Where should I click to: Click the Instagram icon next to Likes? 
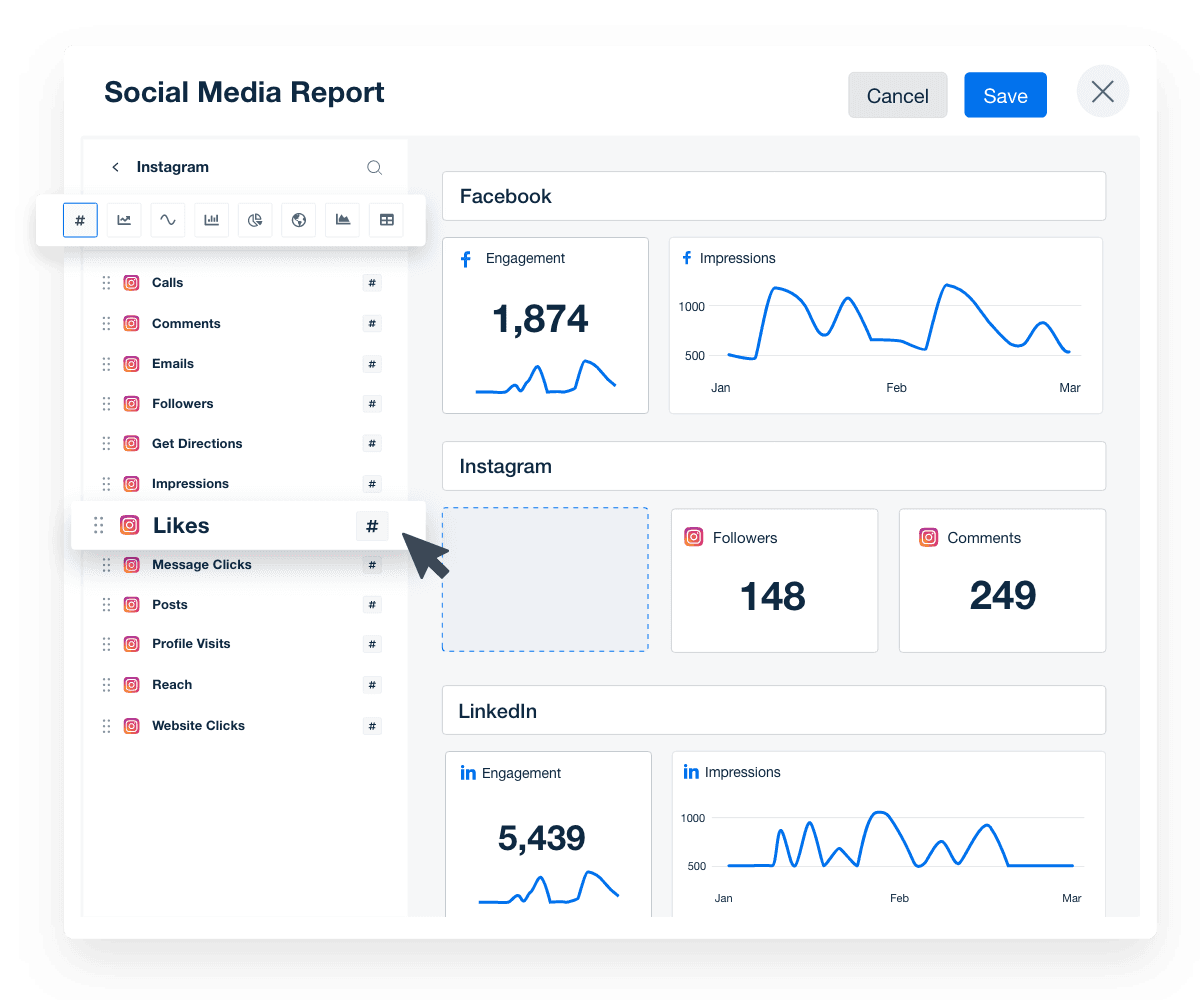[x=130, y=525]
